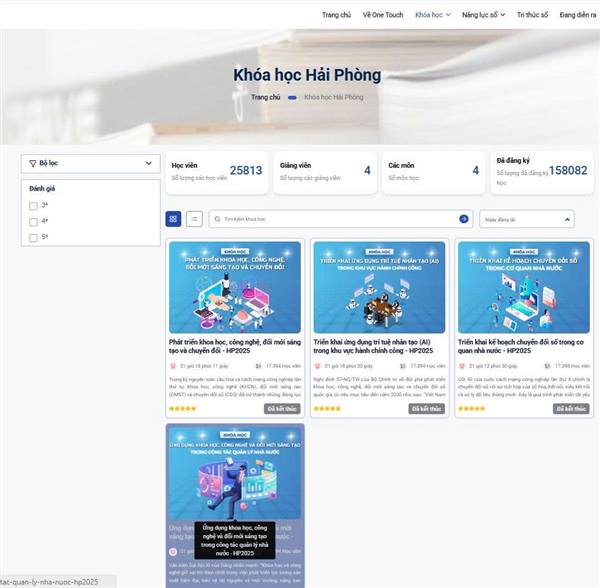Screen dimensions: 600x588
Task: Tick the 5-star rating filter
Action: click(33, 238)
